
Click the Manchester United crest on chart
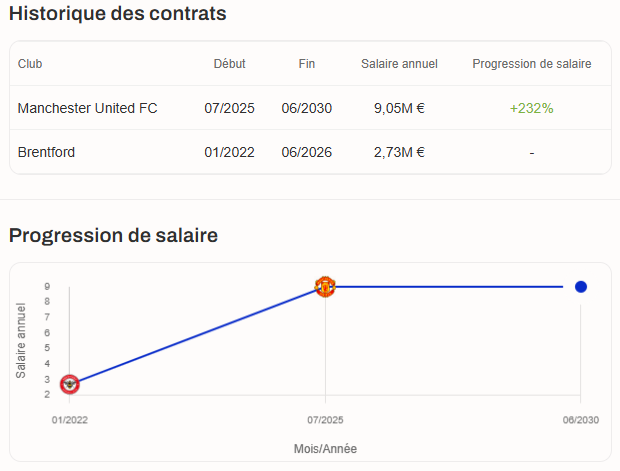(325, 287)
